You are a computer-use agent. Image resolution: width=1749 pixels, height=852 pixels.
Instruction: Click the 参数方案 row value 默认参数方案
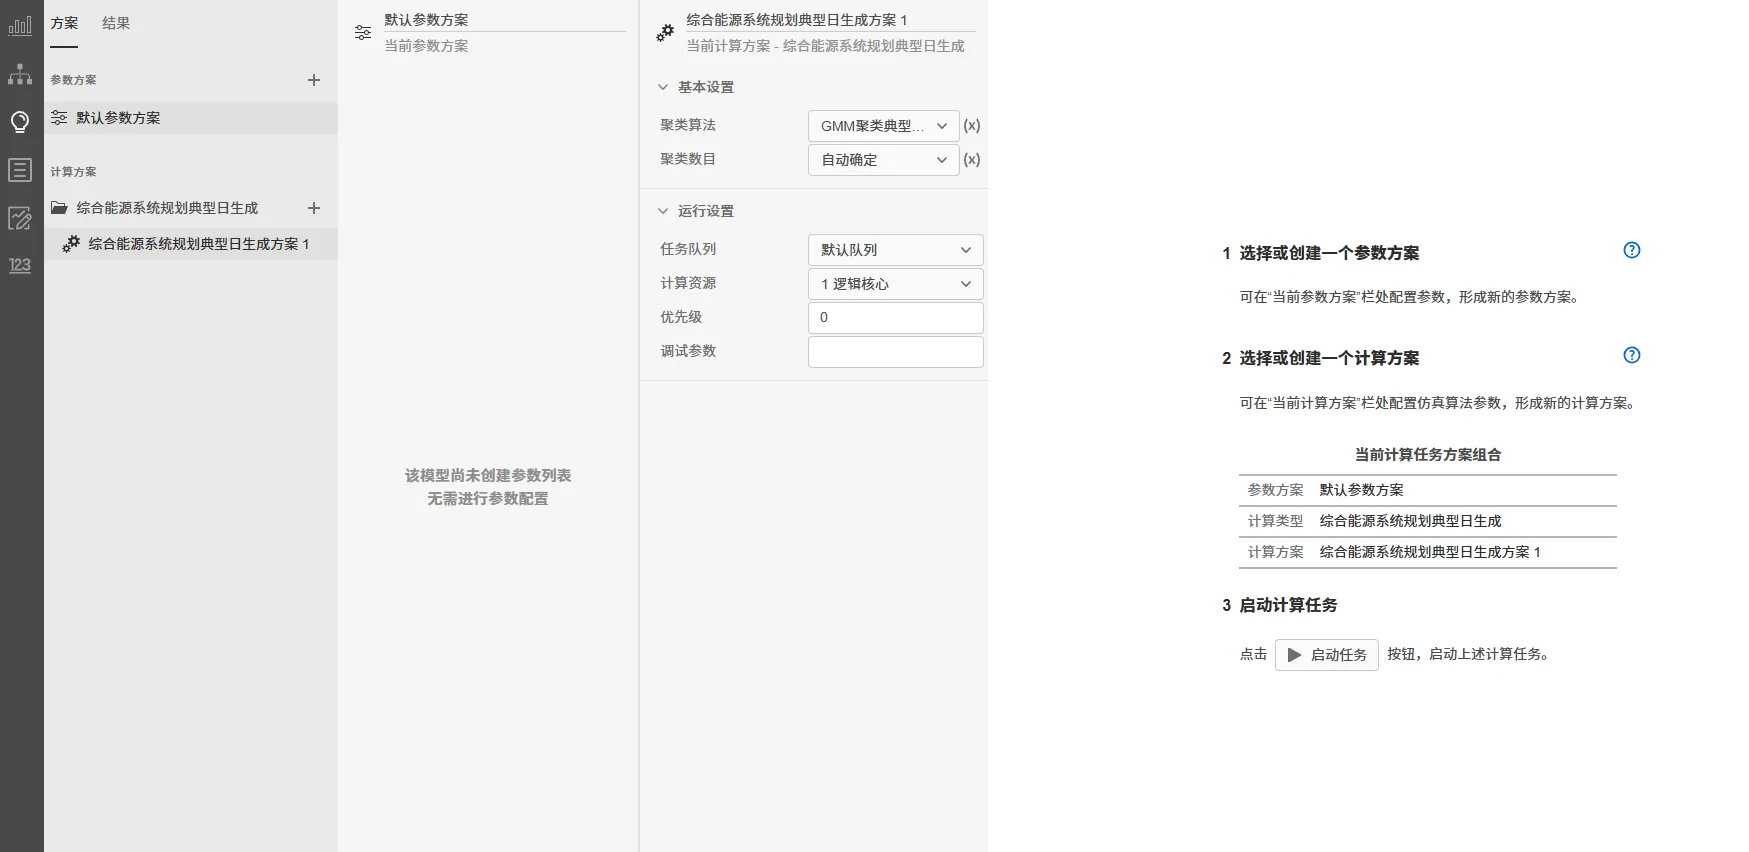tap(1361, 490)
